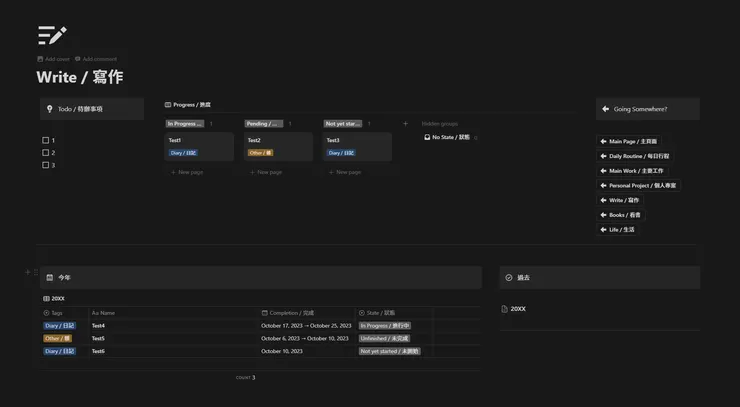Click date October 17, 2023 → October 25, 2023
The height and width of the screenshot is (407, 740).
click(x=306, y=326)
